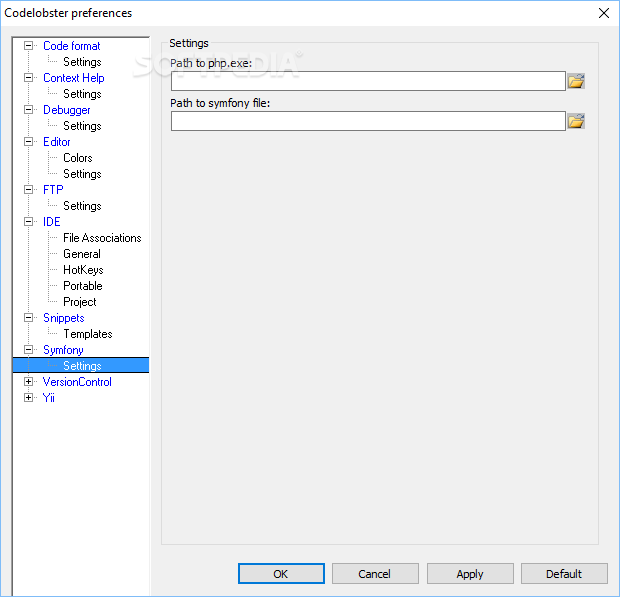
Task: Click the Apply button
Action: click(470, 574)
